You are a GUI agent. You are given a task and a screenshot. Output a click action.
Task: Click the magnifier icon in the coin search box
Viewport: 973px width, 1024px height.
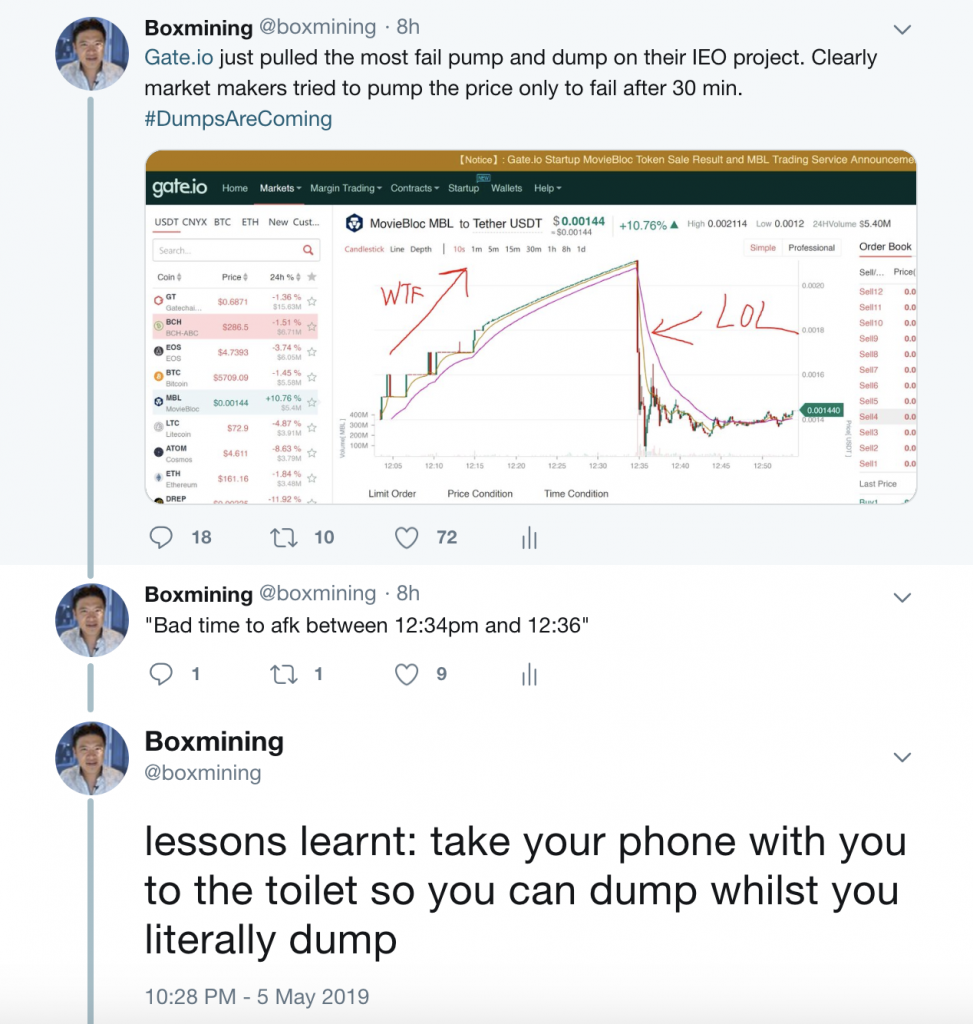(309, 250)
